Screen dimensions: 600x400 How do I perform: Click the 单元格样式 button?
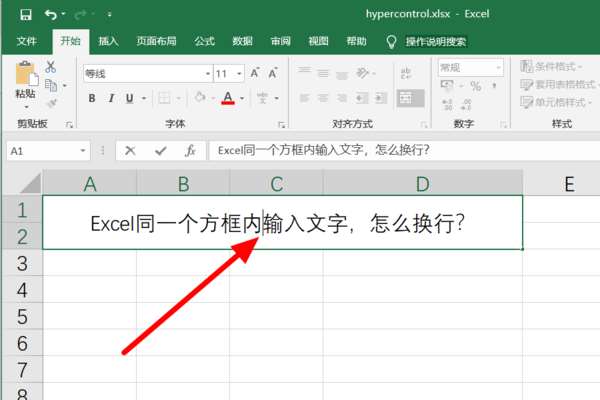[556, 102]
